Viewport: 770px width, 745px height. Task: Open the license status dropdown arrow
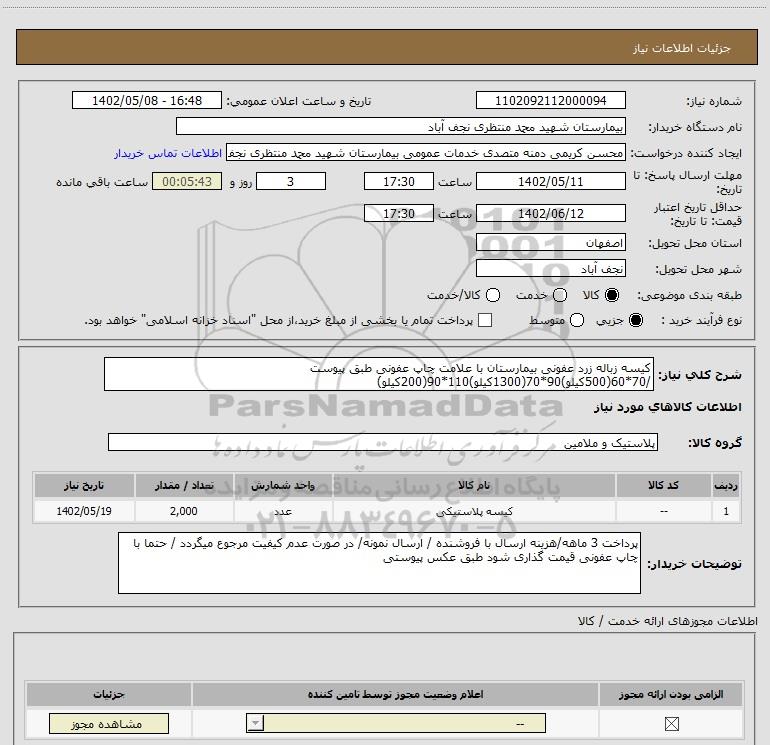tap(255, 723)
